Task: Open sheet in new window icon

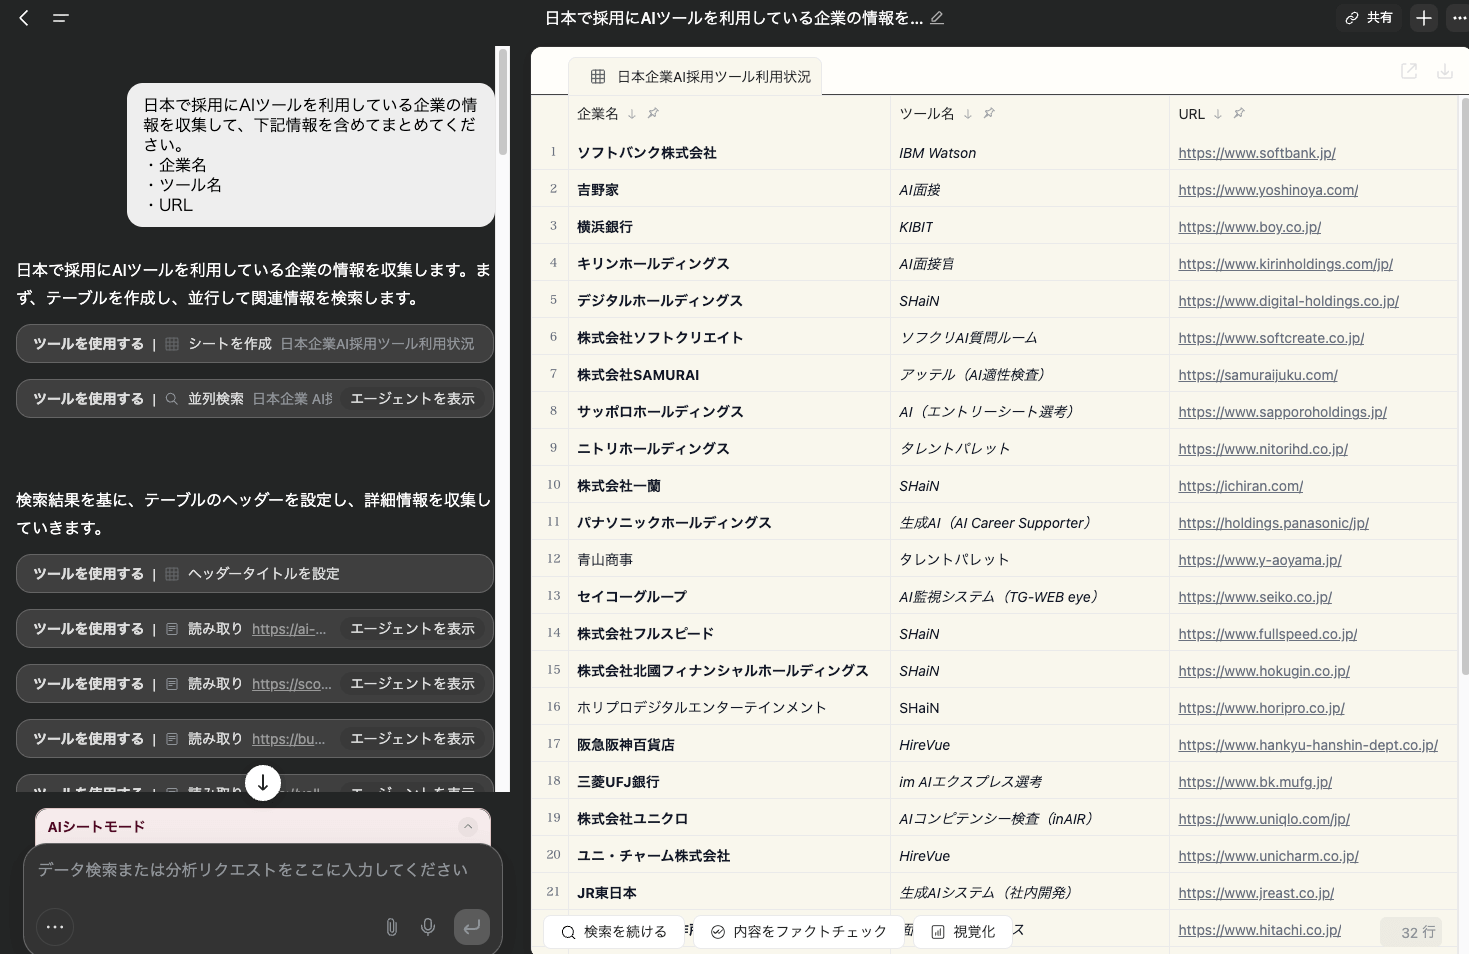Action: click(1409, 71)
